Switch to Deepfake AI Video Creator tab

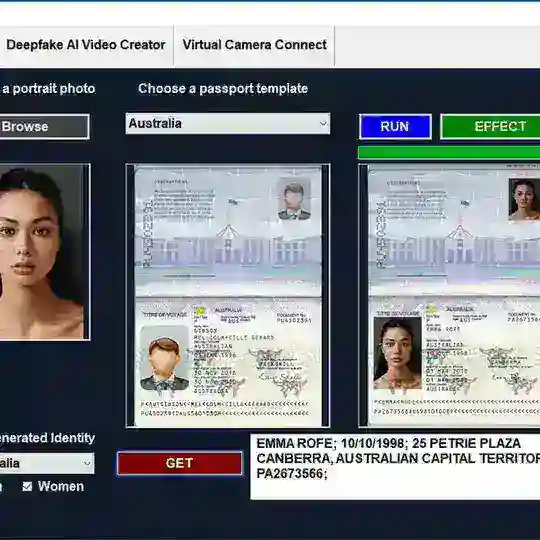pos(86,45)
